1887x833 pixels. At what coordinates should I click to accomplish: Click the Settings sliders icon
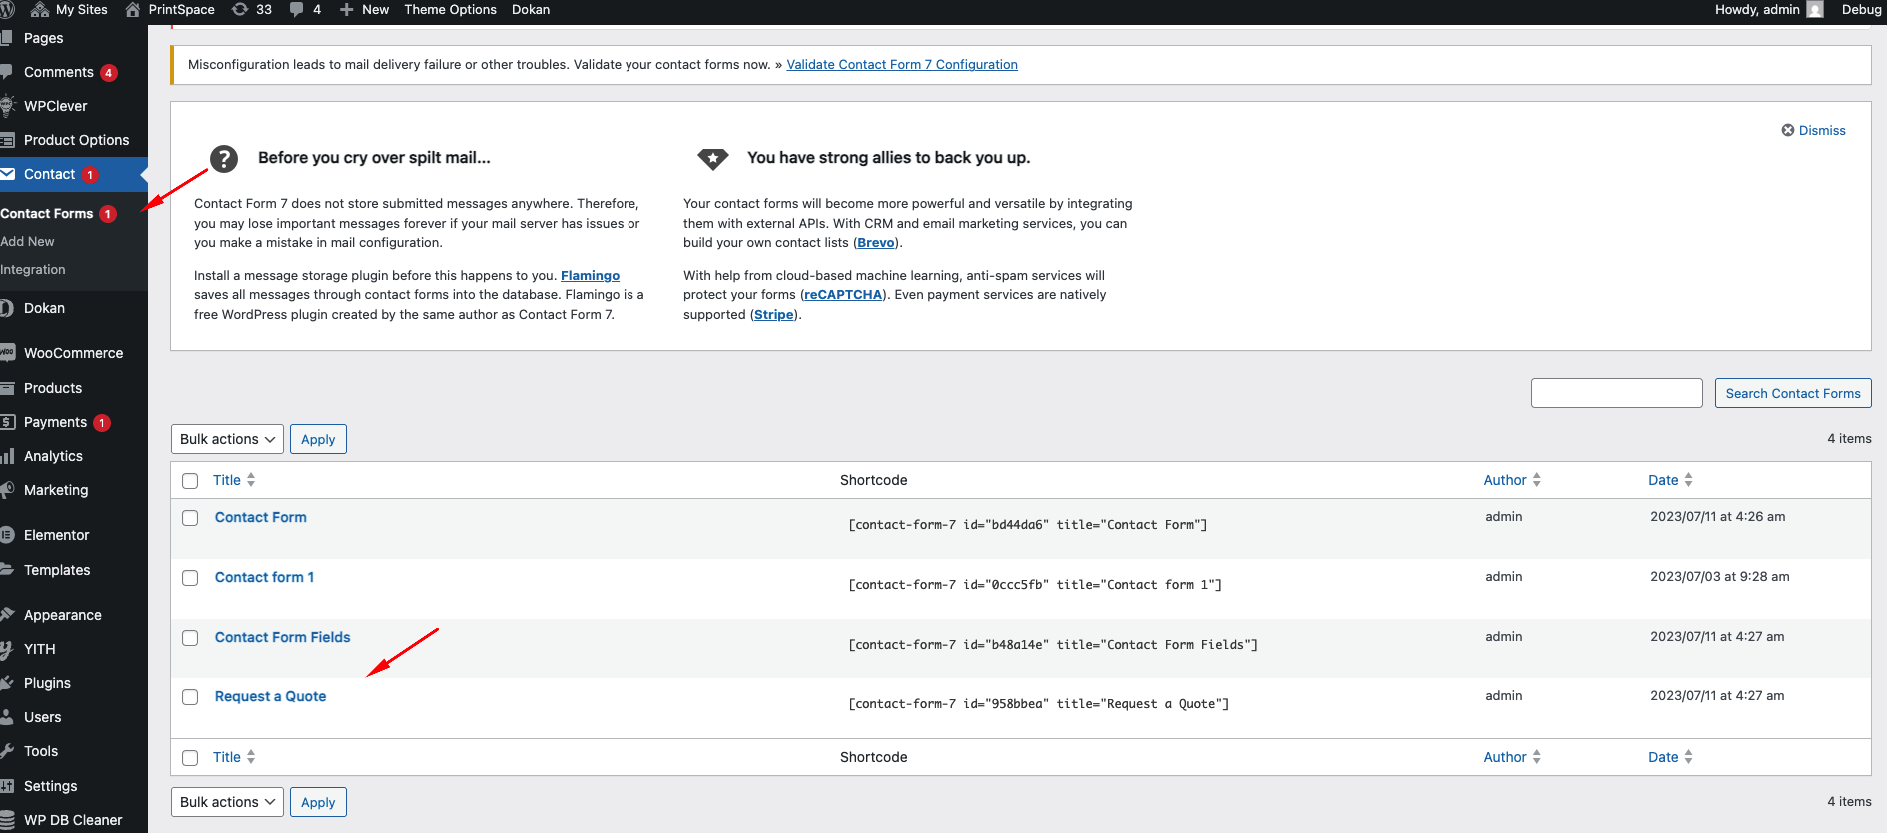pos(7,786)
